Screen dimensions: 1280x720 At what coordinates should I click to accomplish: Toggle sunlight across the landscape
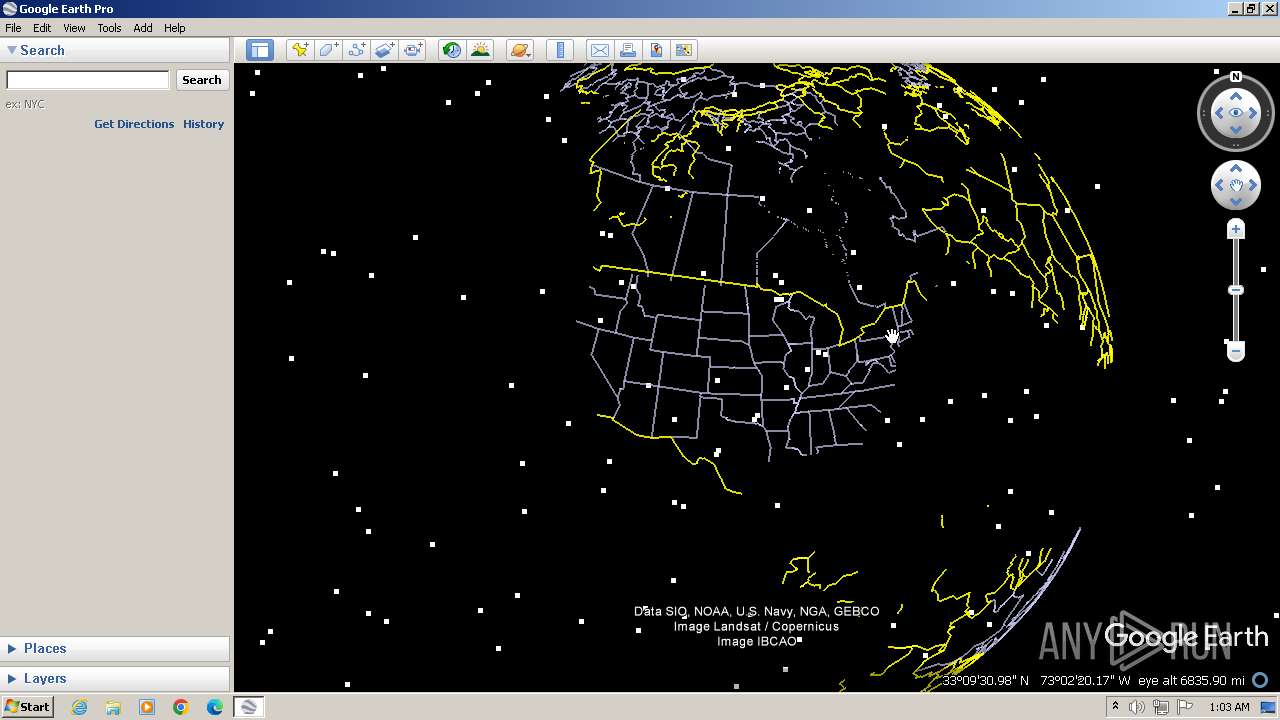coord(480,50)
